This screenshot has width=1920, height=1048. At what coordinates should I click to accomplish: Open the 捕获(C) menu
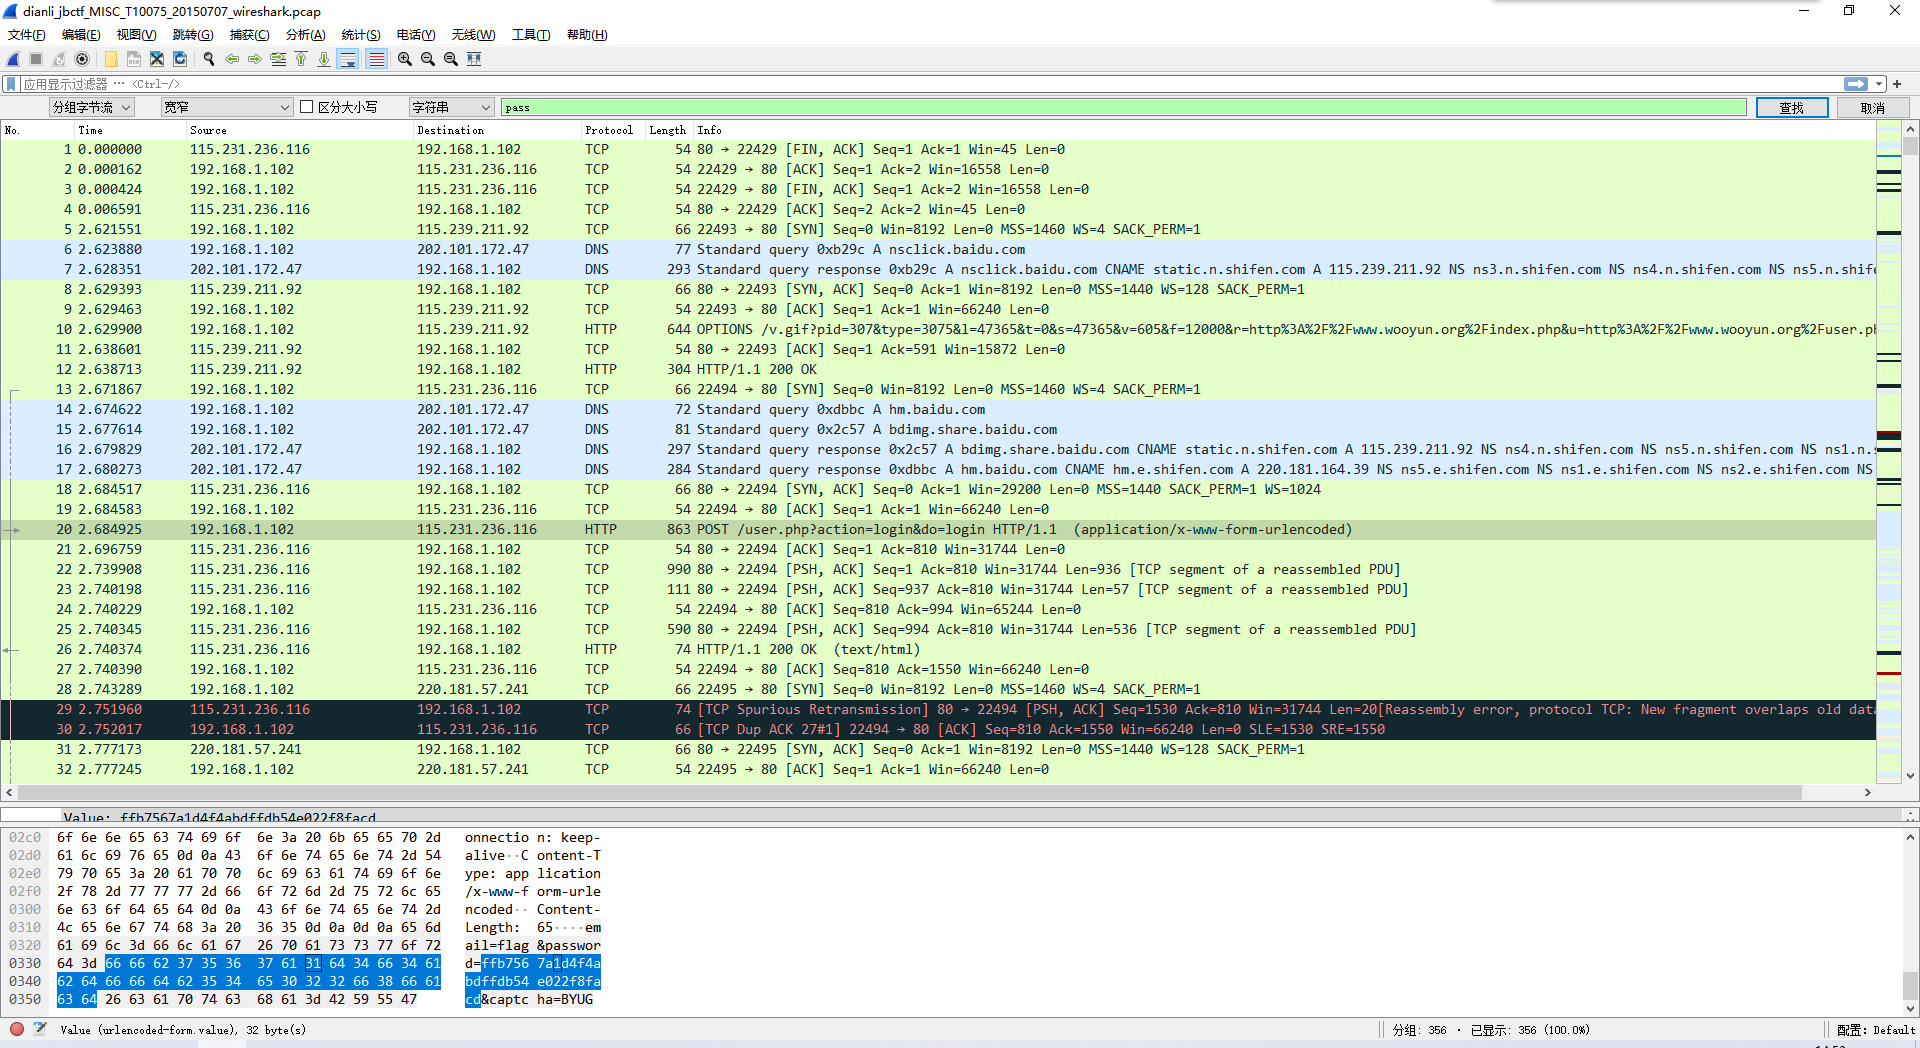click(249, 35)
